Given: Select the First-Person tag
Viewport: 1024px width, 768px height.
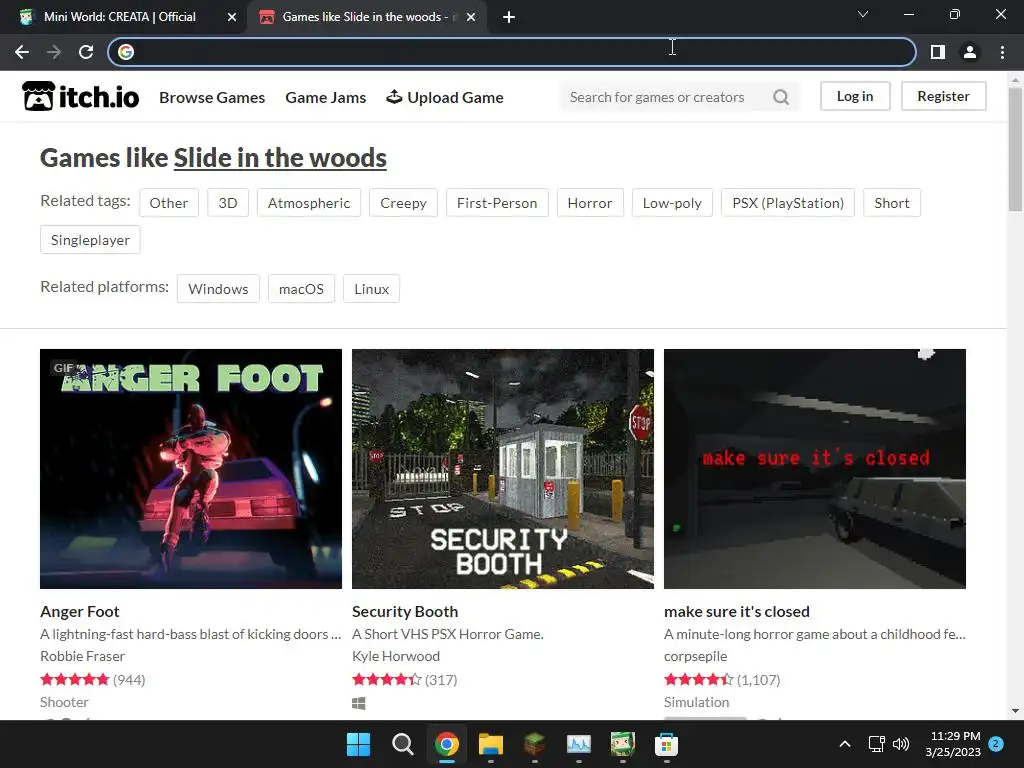Looking at the screenshot, I should click(x=497, y=203).
